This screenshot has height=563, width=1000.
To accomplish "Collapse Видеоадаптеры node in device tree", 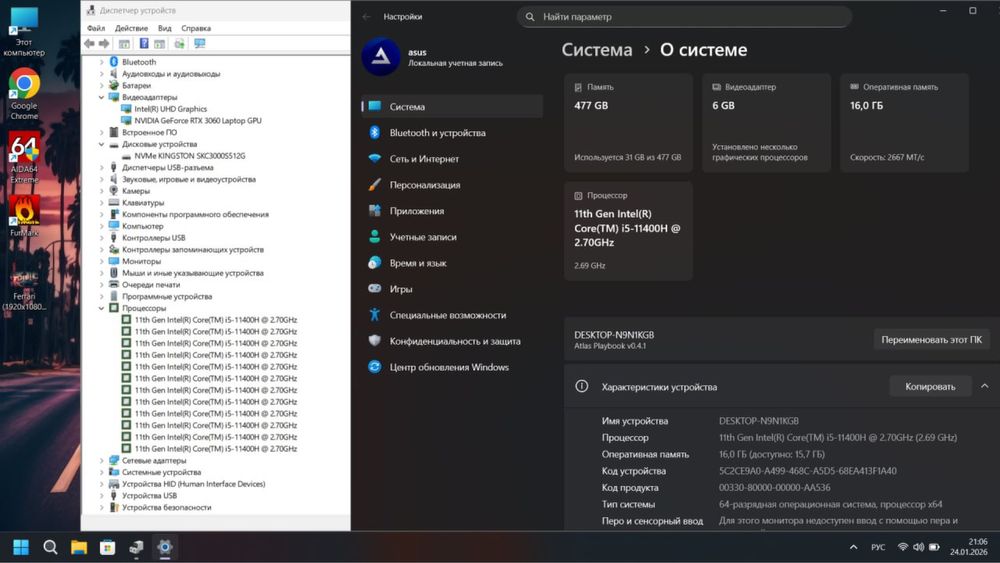I will pos(101,97).
